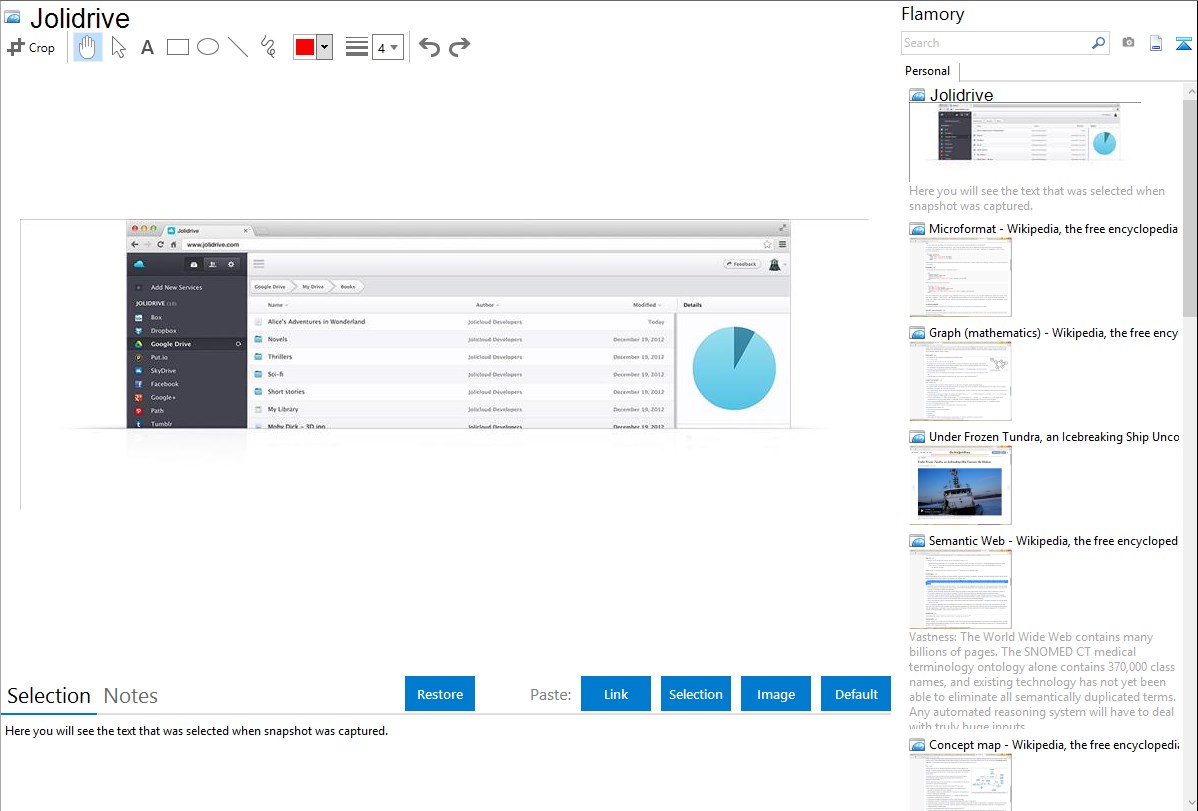Open Graph (mathematics) snapshot thumbnail
The height and width of the screenshot is (811, 1198).
point(960,381)
